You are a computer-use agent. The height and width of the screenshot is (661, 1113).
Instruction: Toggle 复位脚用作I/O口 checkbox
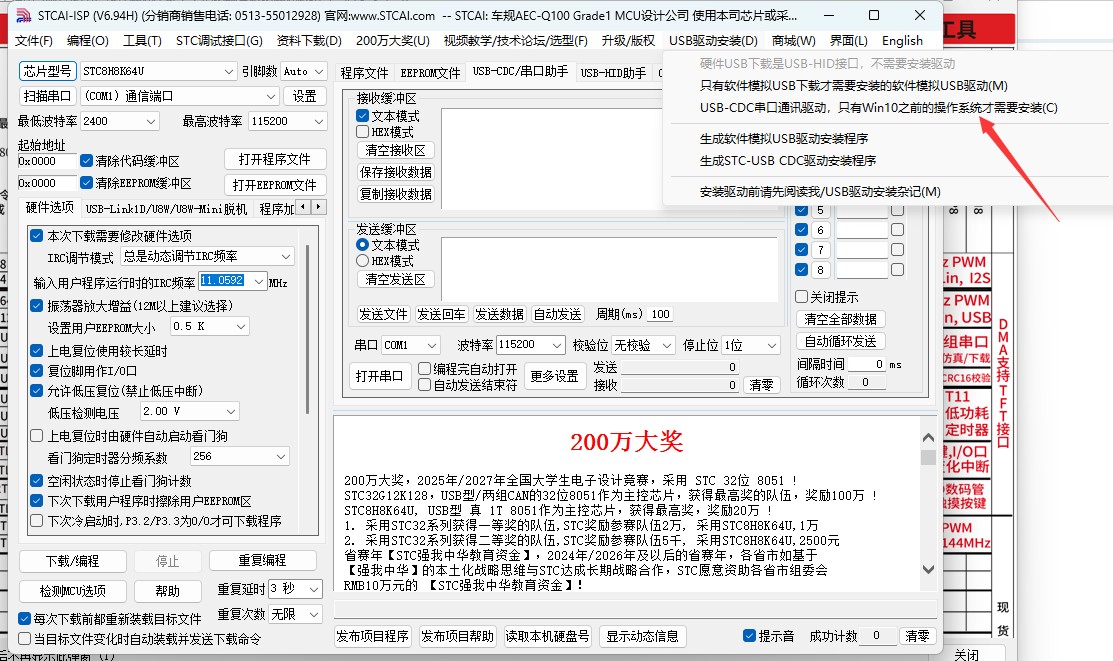[37, 371]
